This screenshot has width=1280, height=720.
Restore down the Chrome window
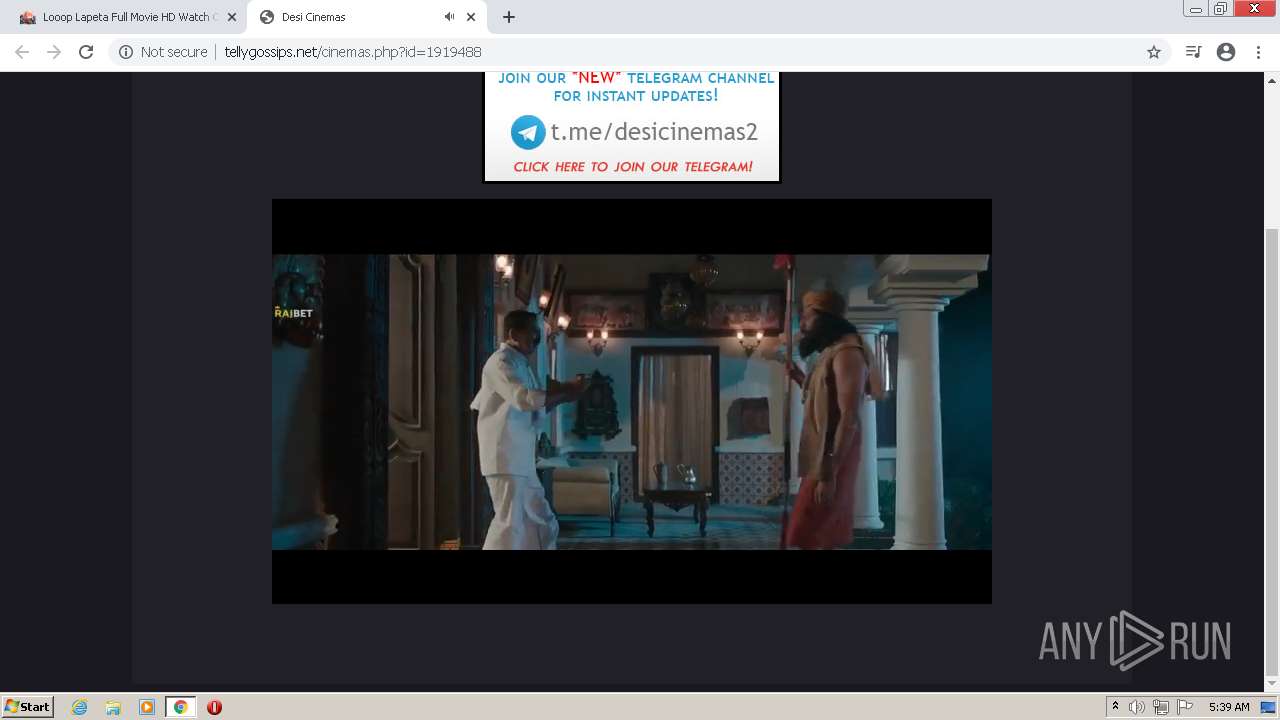coord(1221,9)
